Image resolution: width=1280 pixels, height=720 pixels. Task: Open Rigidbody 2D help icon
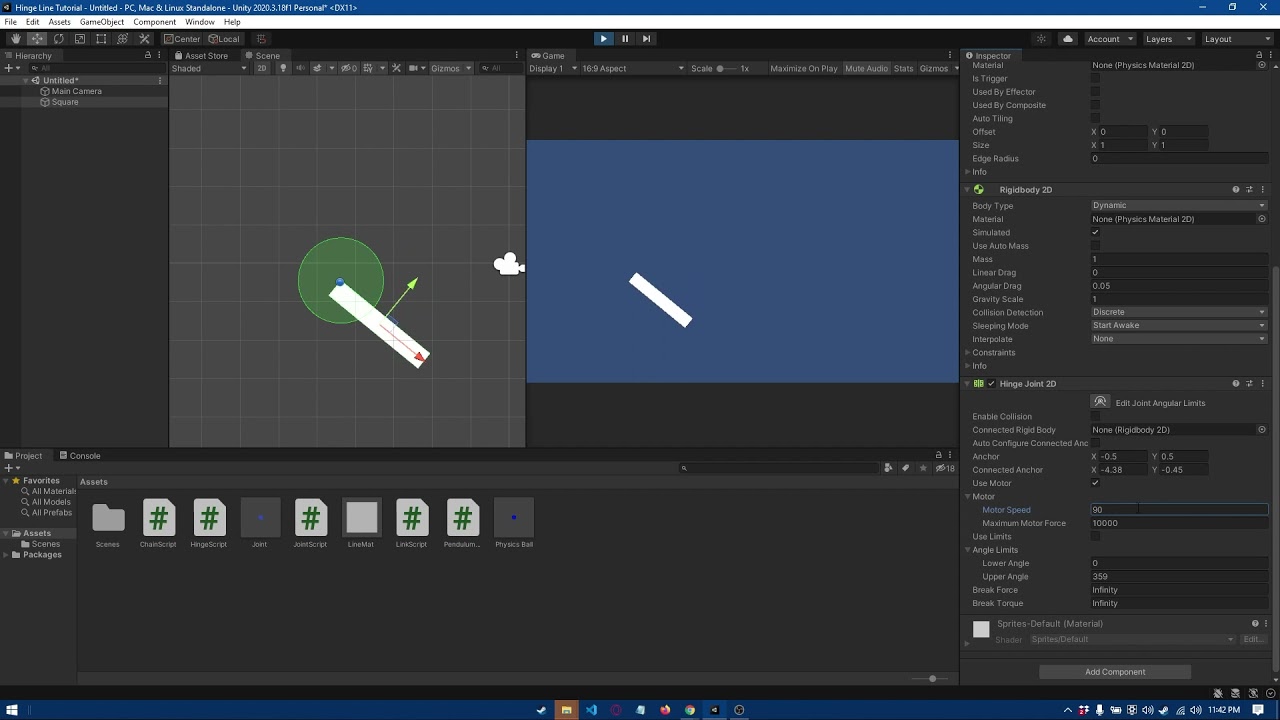click(1236, 190)
